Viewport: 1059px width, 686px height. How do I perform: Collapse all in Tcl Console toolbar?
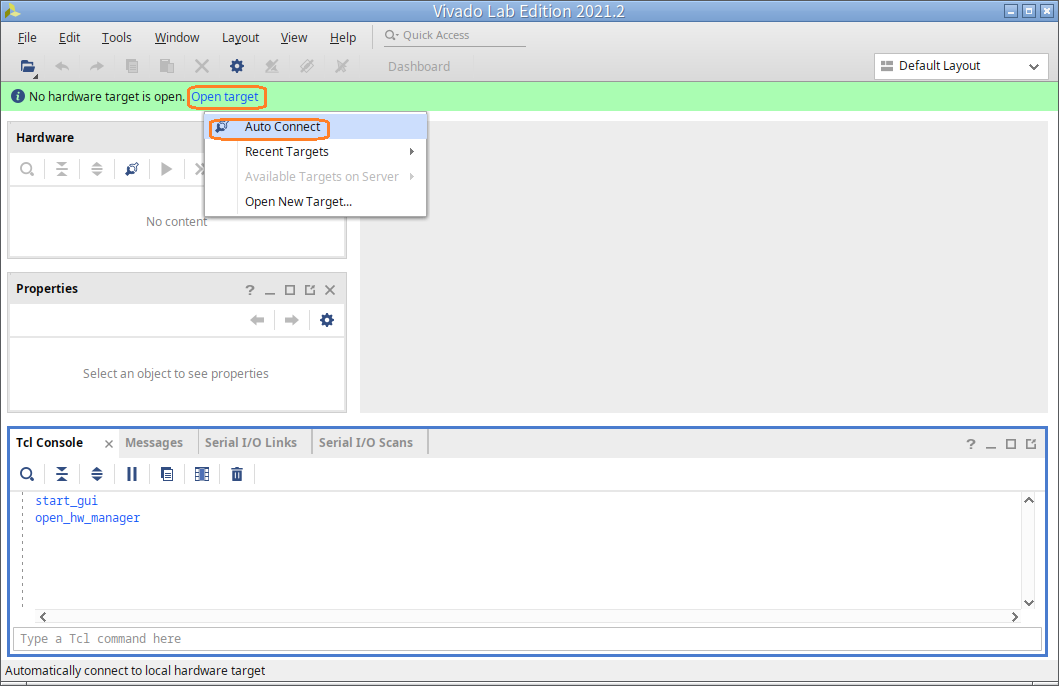[x=62, y=474]
